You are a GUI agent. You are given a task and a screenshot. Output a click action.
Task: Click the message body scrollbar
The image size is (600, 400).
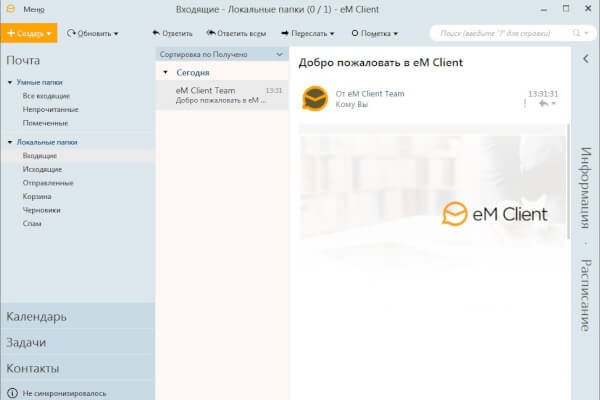coord(569,181)
